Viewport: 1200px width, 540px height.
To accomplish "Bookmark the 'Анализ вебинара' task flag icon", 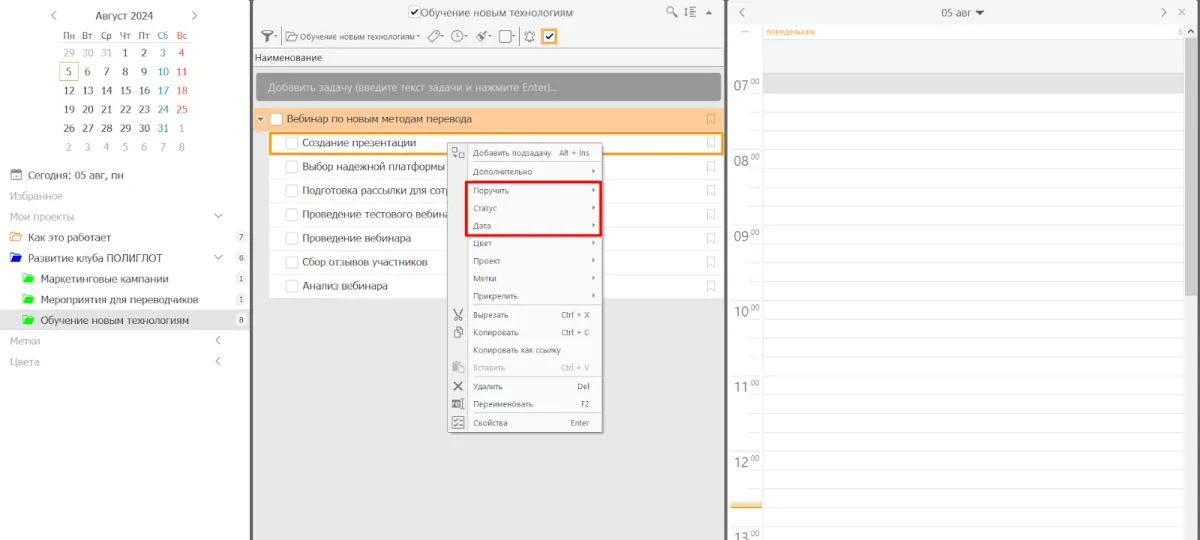I will (x=711, y=286).
